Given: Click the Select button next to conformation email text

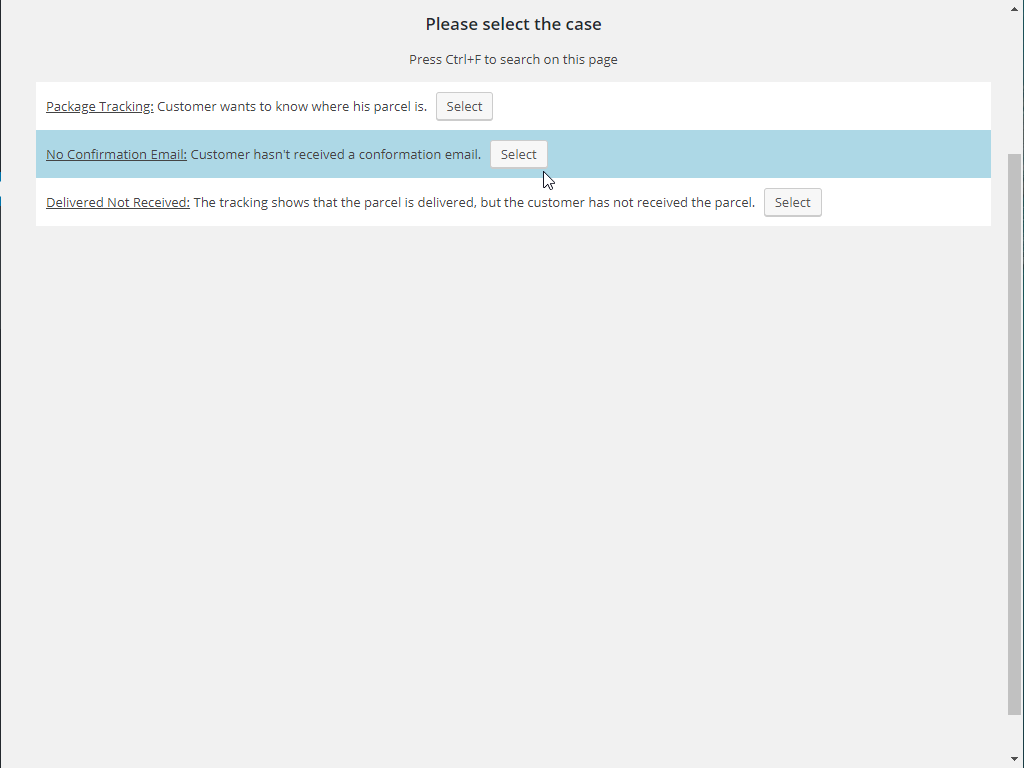Looking at the screenshot, I should click(518, 154).
